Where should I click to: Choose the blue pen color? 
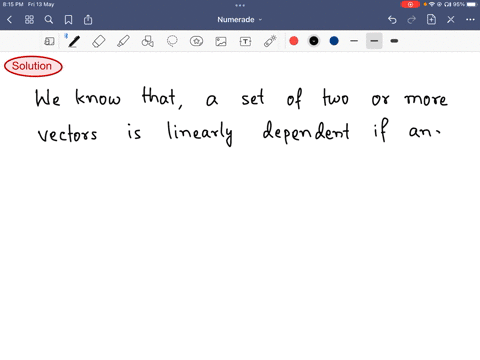coord(334,41)
